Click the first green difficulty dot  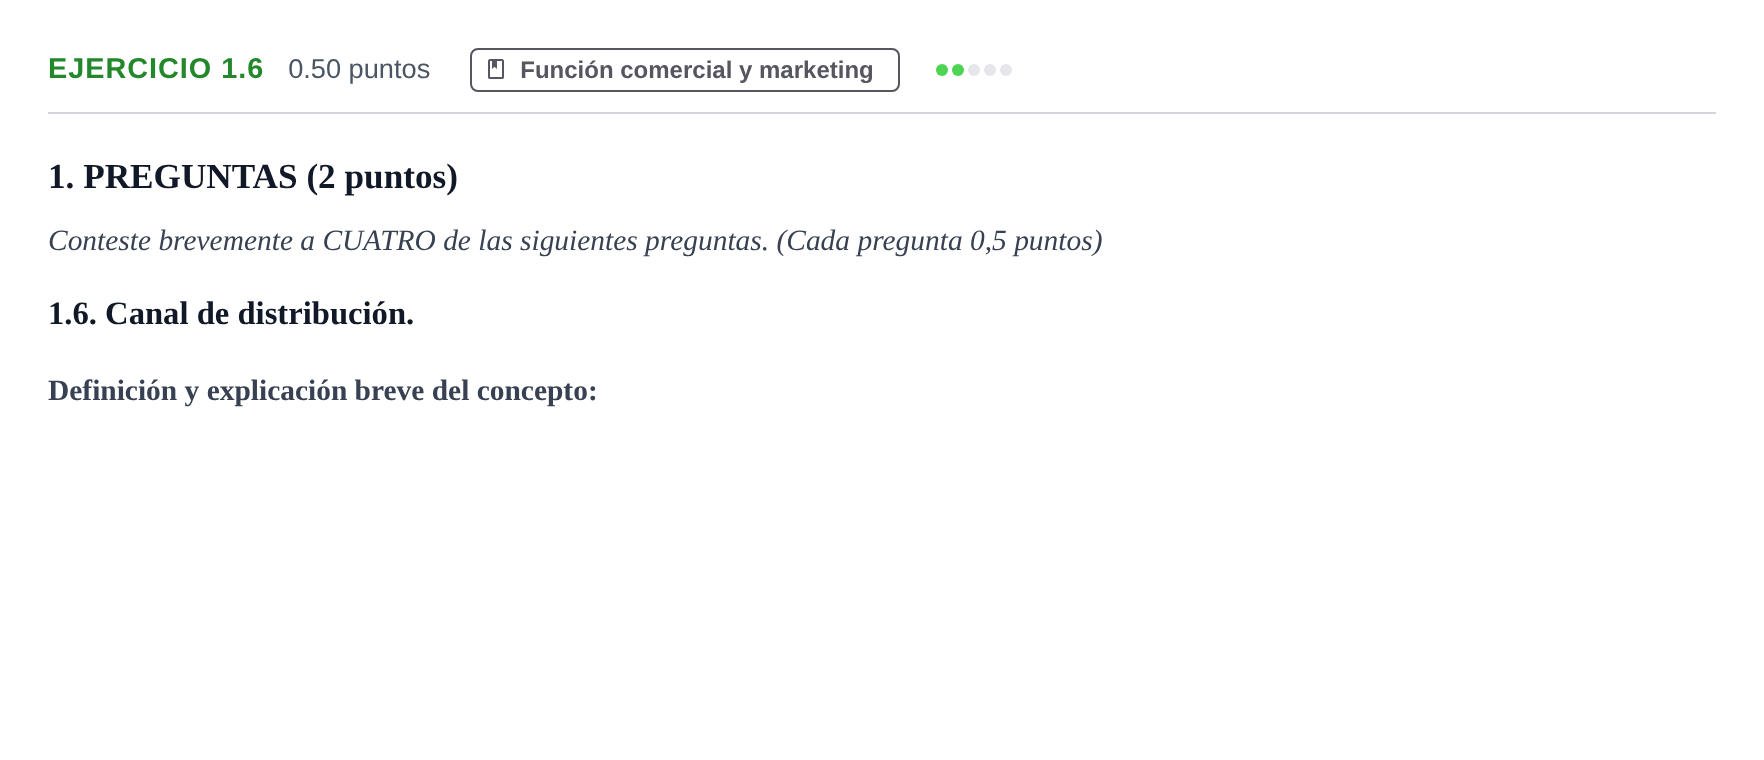(x=942, y=70)
